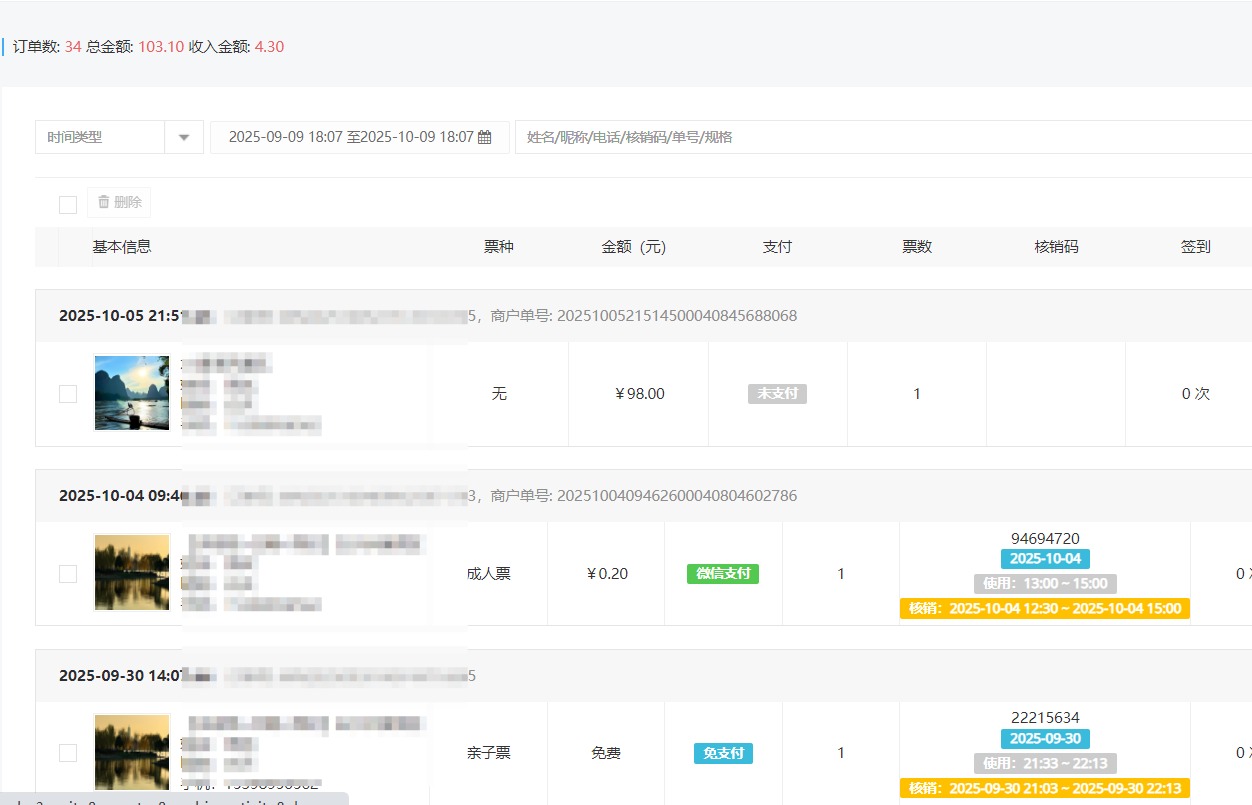Click the blue 2025-10-04 date tag

[x=1045, y=559]
